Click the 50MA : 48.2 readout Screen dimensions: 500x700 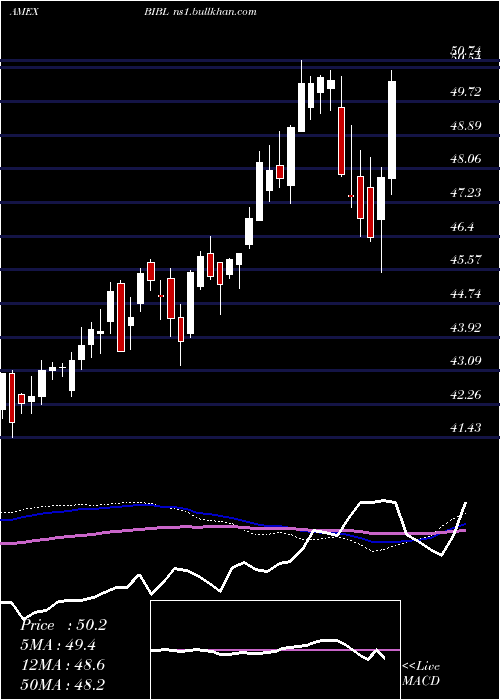tap(63, 684)
